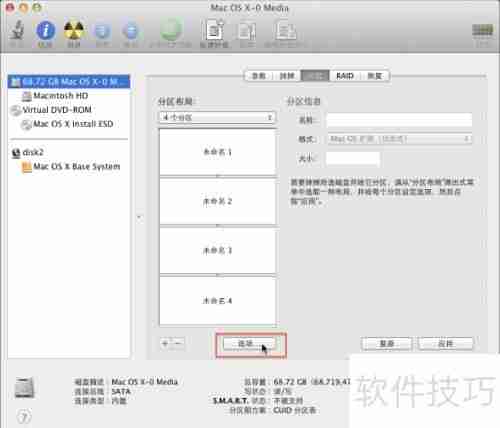Click the Convert image toolbar icon
Image resolution: width=500 pixels, height=428 pixels.
(x=246, y=31)
